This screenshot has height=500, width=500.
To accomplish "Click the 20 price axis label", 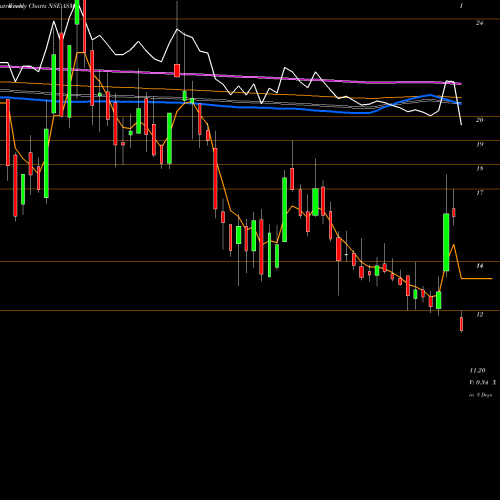I will click(x=479, y=120).
